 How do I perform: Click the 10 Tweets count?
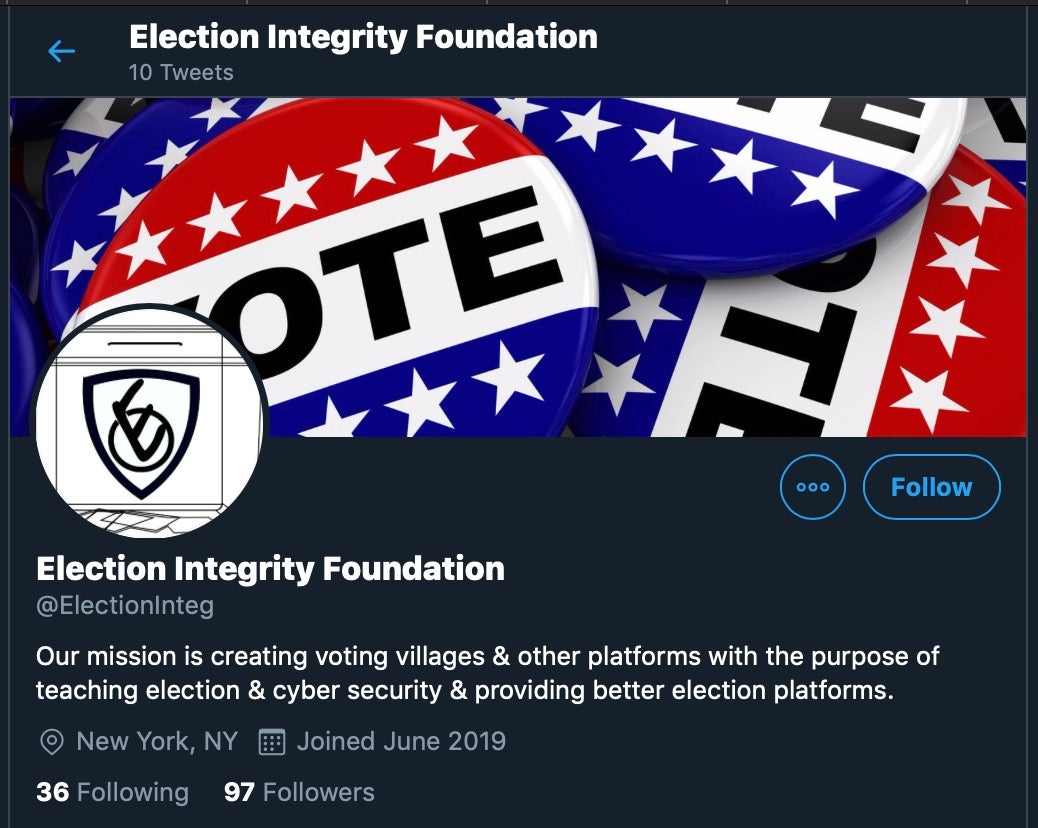point(181,73)
